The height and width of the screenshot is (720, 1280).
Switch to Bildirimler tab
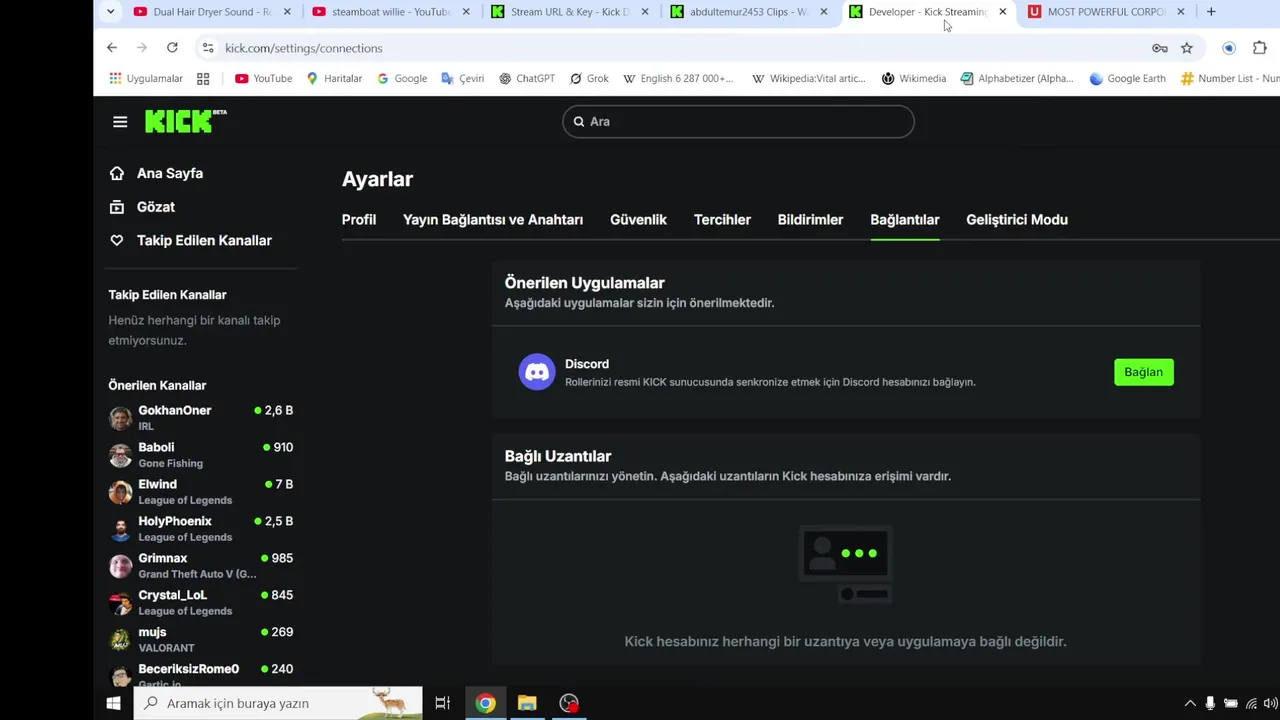[810, 219]
